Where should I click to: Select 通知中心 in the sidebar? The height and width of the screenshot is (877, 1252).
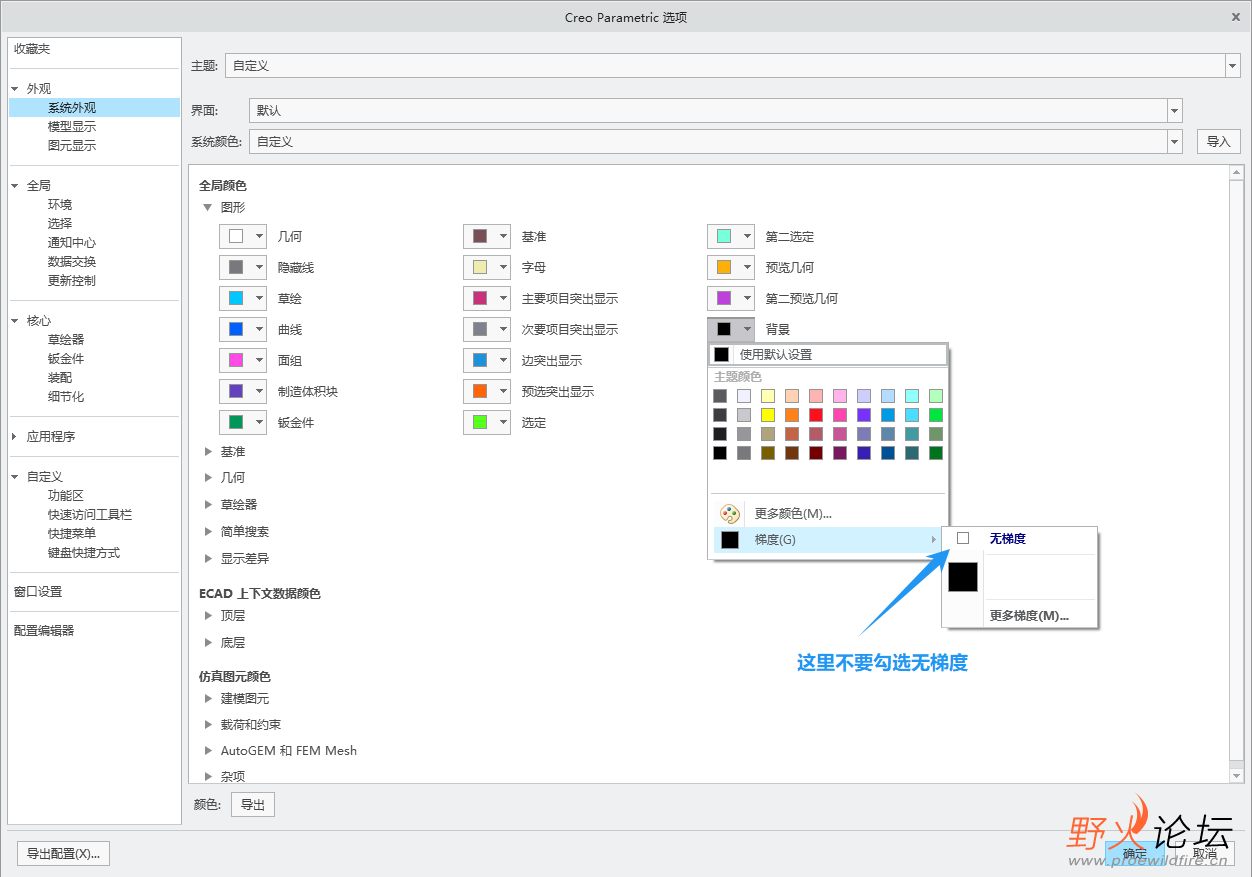pos(72,243)
